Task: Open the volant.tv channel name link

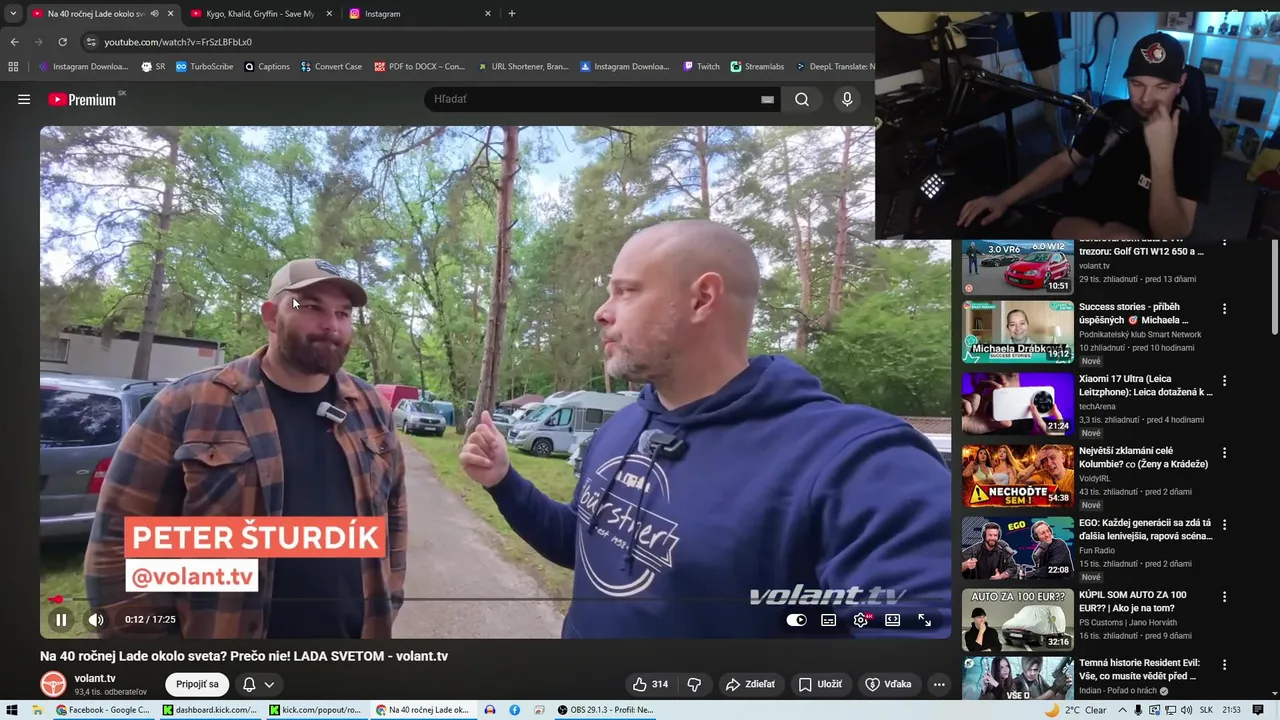Action: (x=95, y=678)
